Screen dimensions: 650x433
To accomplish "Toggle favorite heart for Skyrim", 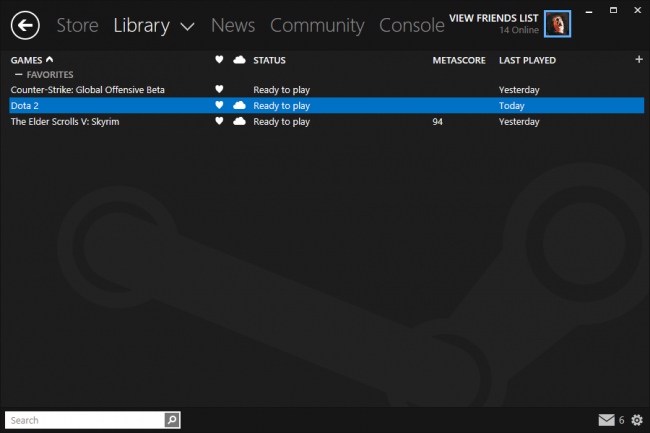I will [x=219, y=121].
